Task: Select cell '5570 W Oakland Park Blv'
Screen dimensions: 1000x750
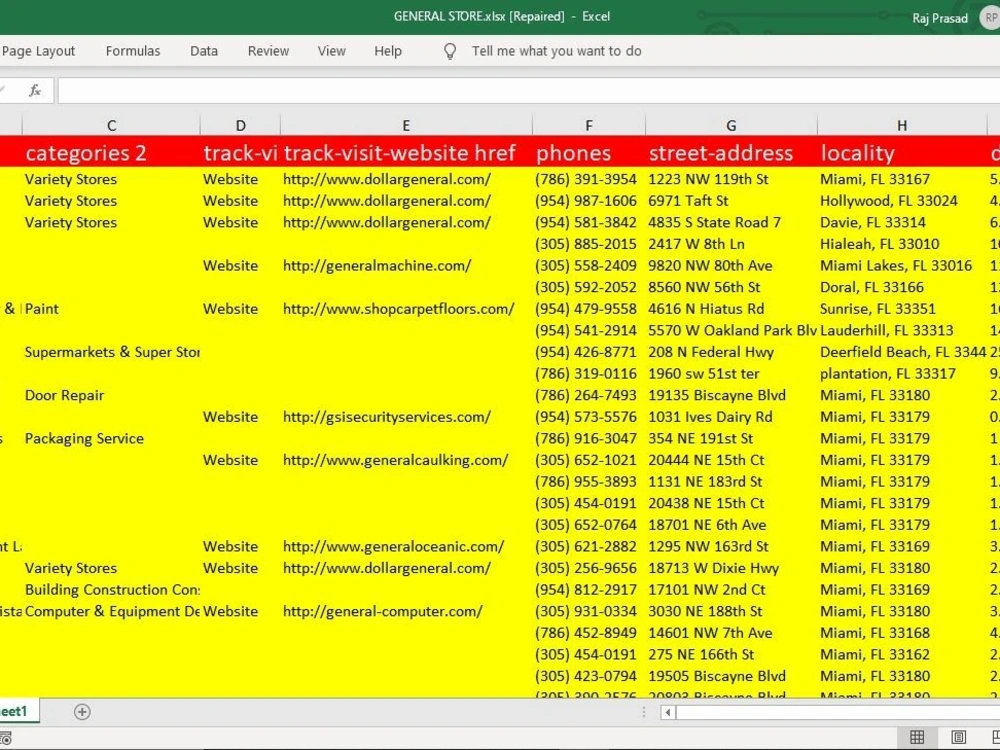Action: (x=732, y=330)
